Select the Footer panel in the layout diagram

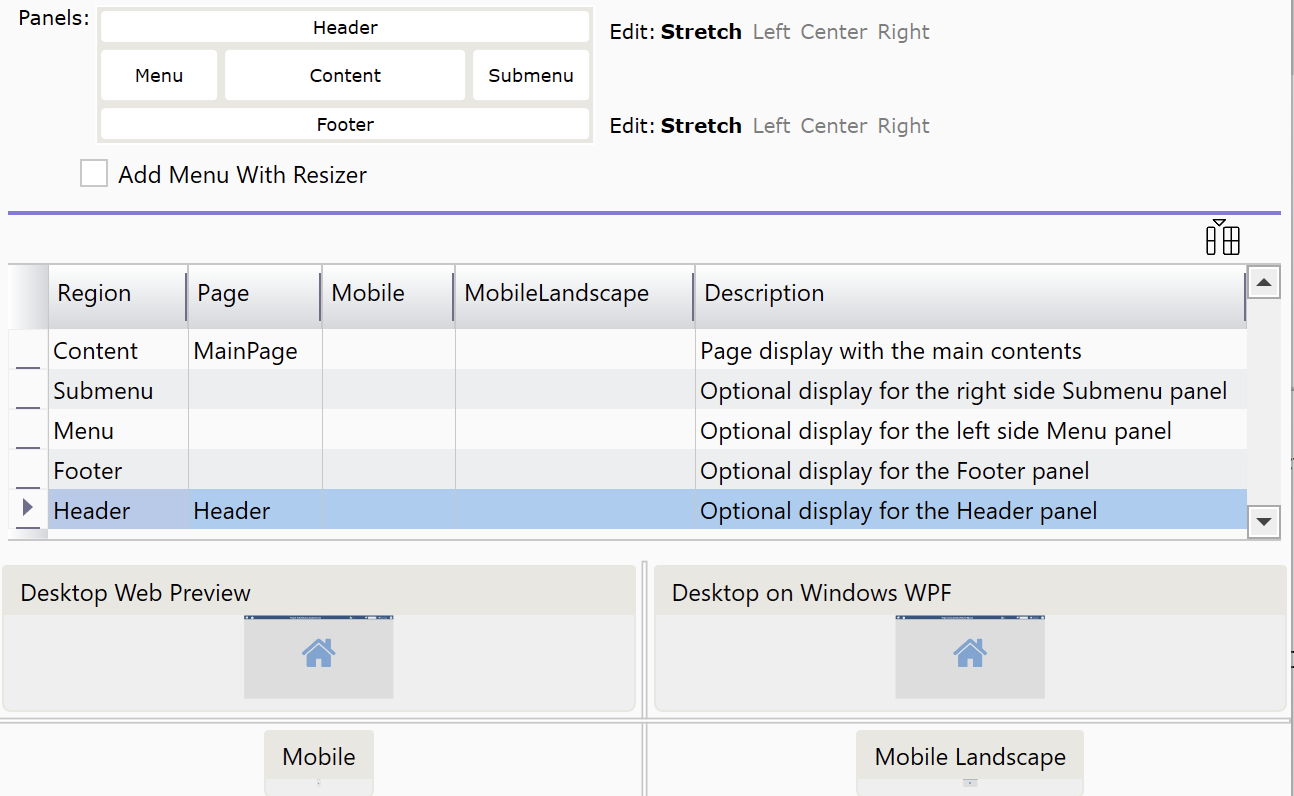(345, 125)
